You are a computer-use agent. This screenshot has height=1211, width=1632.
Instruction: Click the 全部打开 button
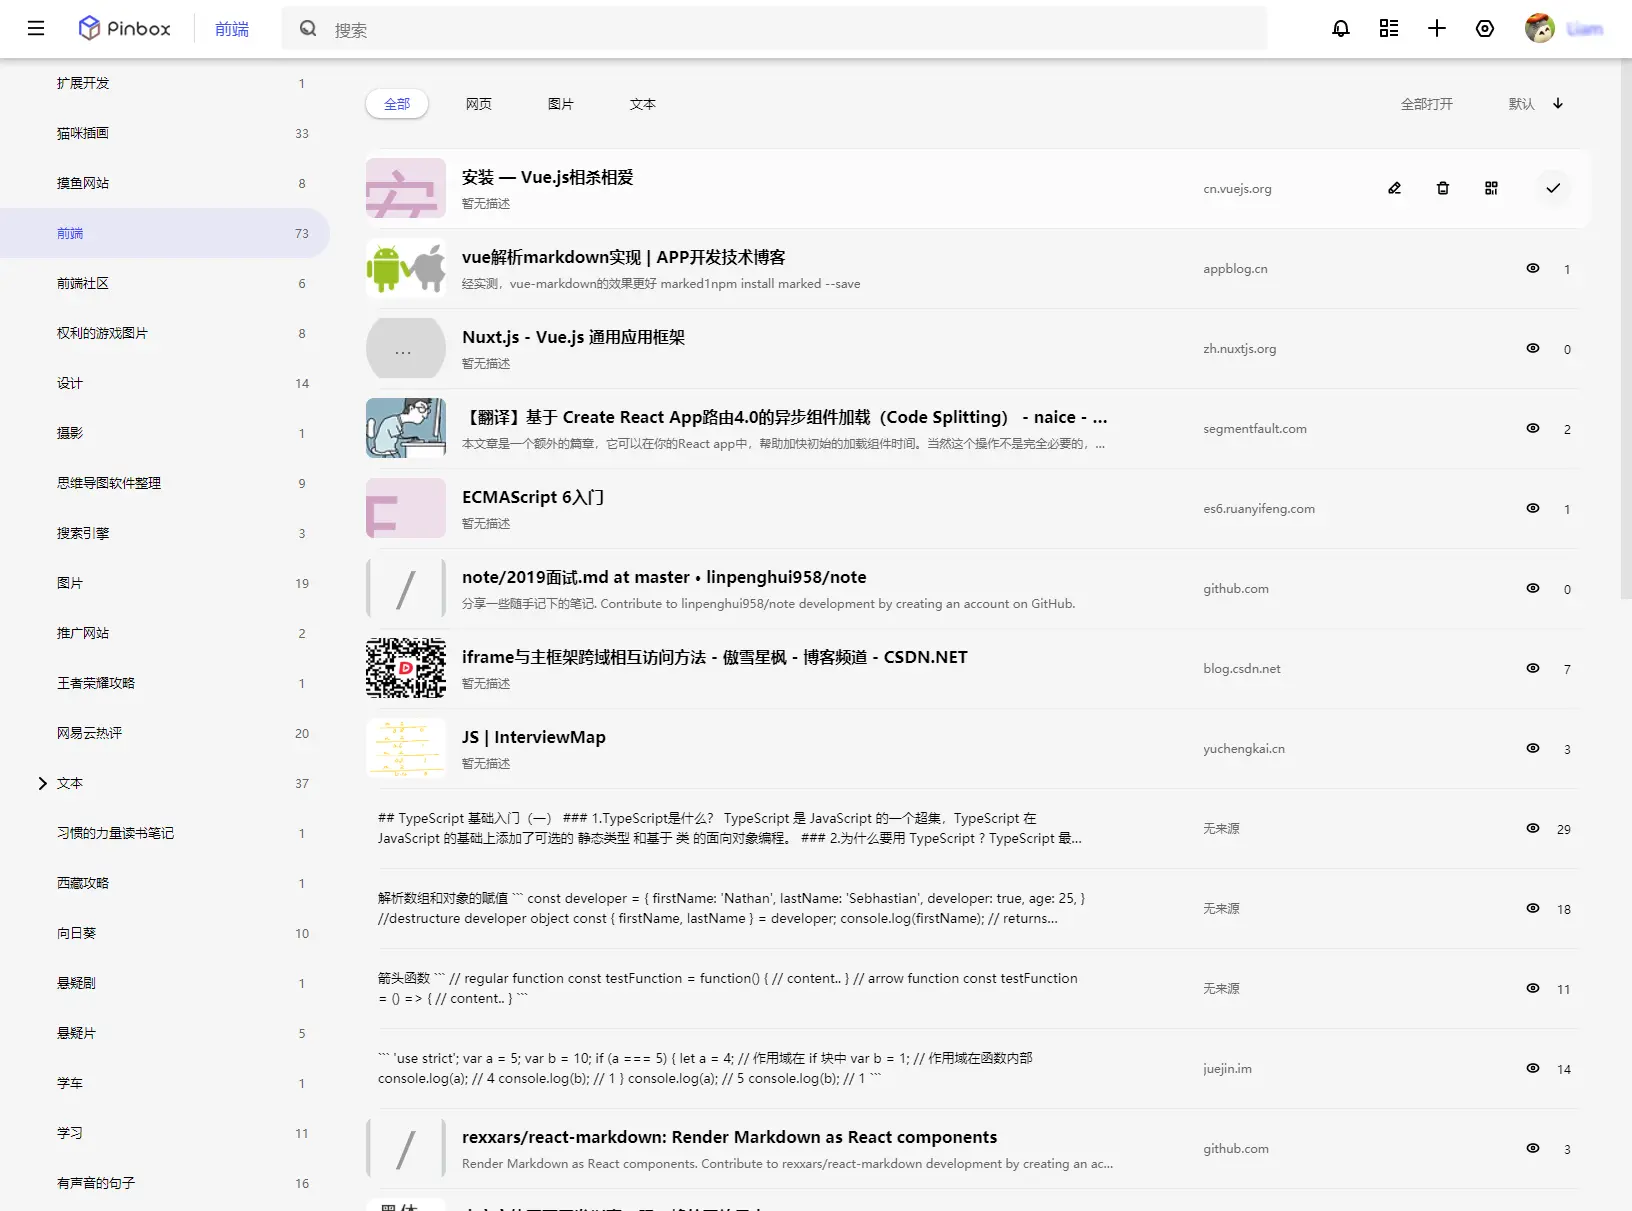[x=1427, y=104]
